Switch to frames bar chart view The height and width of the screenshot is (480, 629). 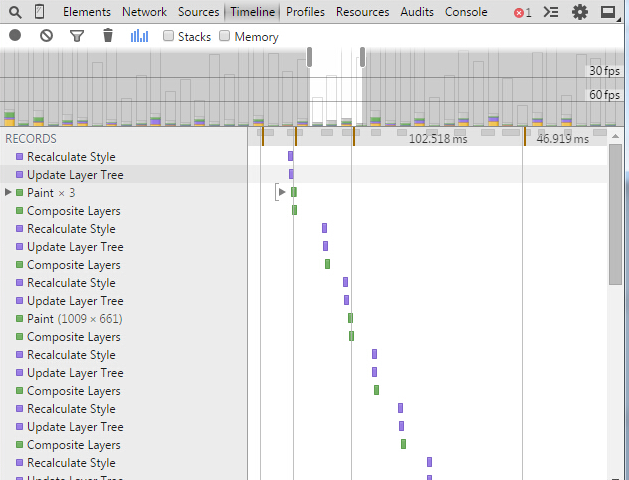[139, 36]
